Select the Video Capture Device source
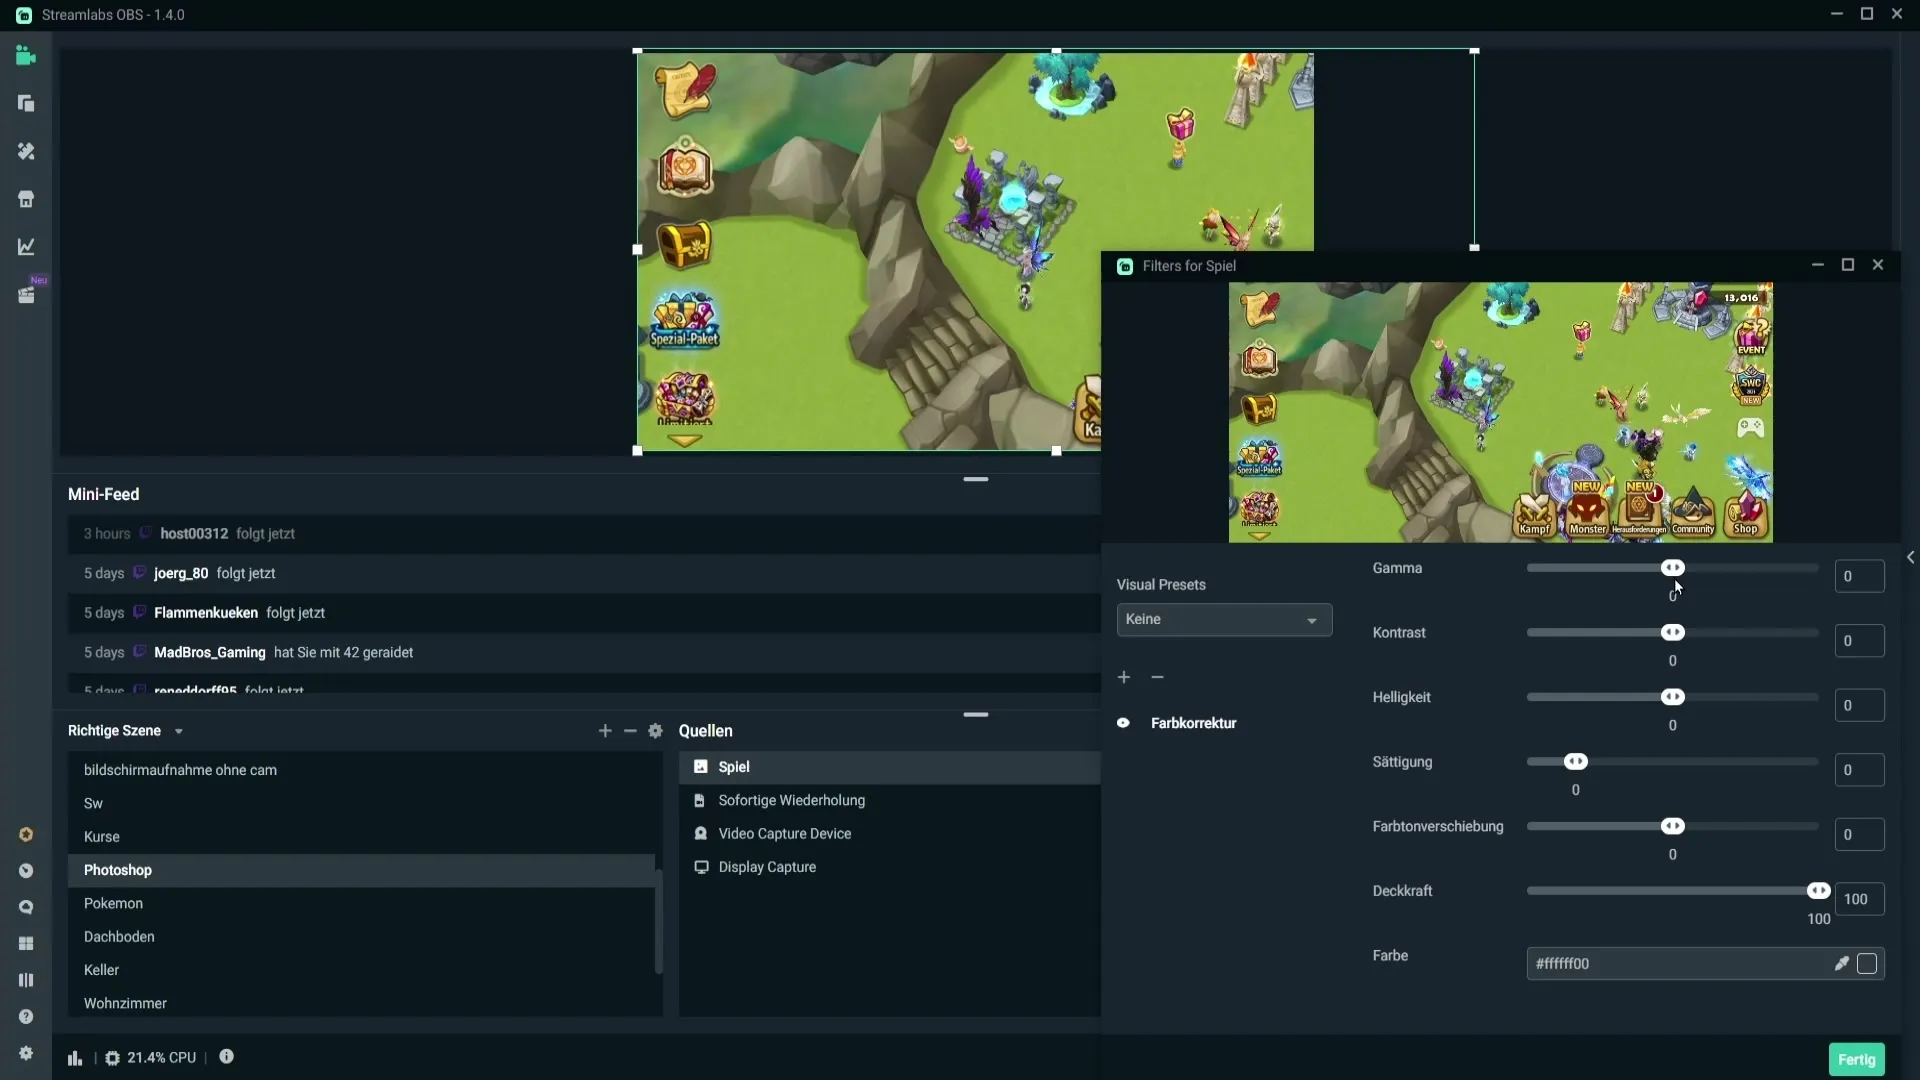The image size is (1920, 1080). [890, 834]
